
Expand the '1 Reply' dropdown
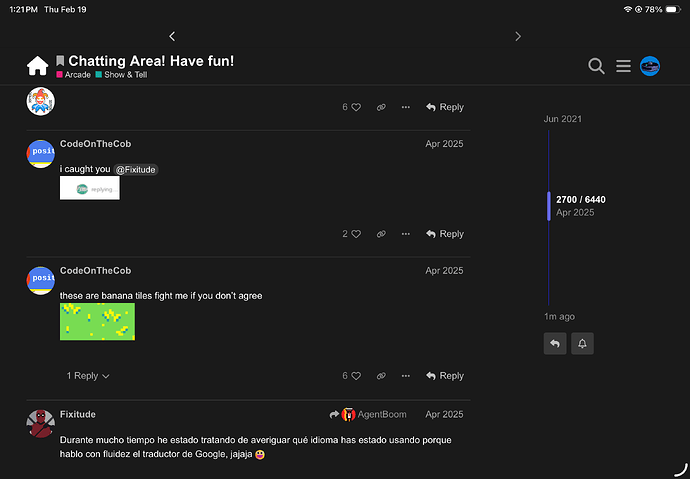[88, 376]
